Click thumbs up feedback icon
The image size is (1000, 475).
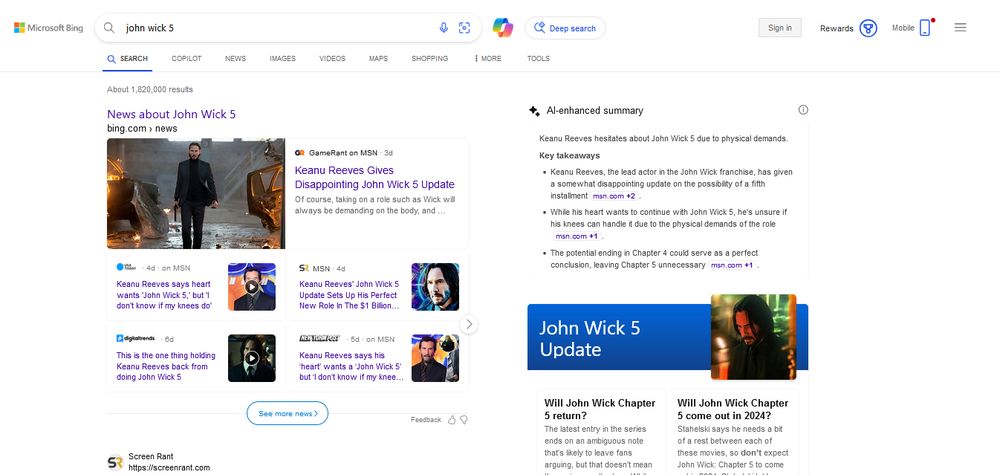point(452,420)
